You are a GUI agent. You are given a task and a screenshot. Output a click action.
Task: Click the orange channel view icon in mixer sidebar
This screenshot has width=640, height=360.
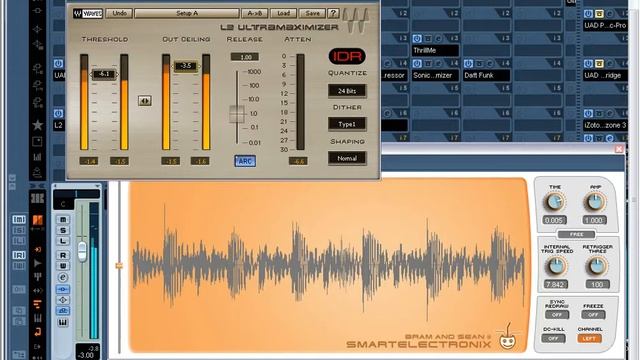tap(37, 220)
